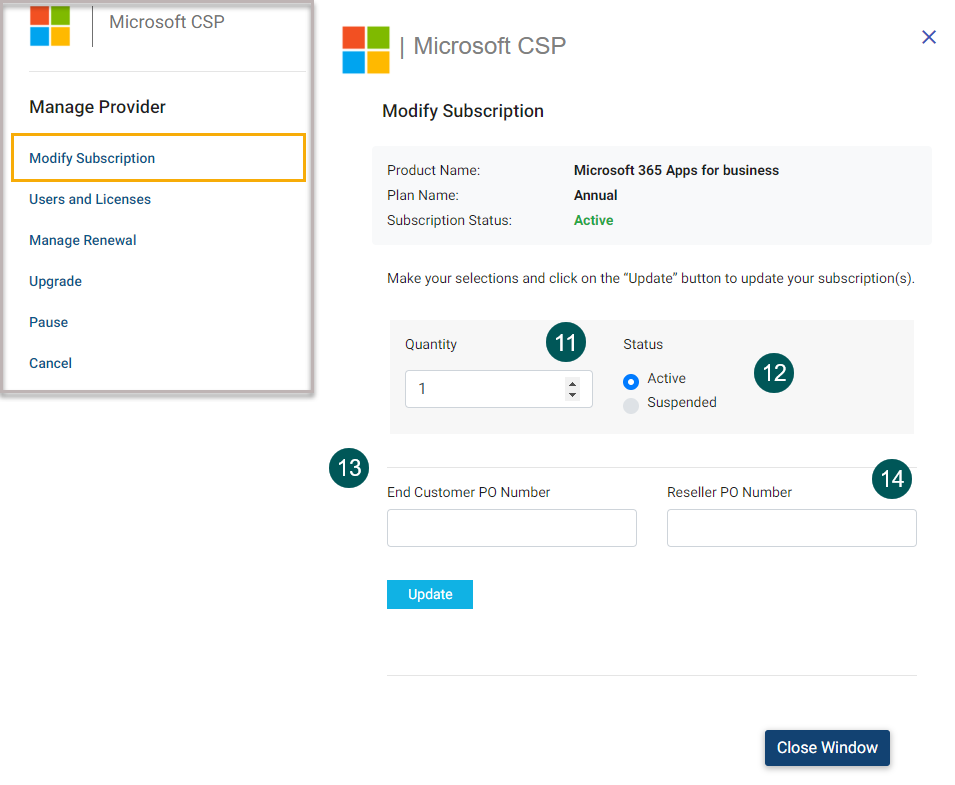
Task: Click the Quantity label
Action: click(431, 344)
